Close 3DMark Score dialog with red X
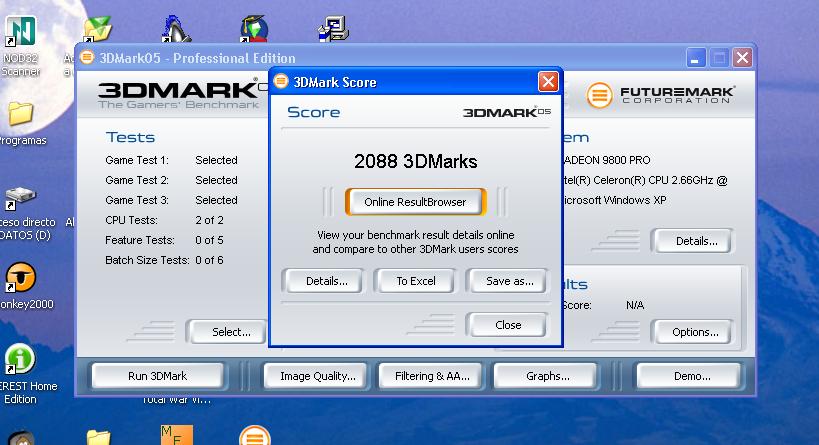 click(548, 82)
